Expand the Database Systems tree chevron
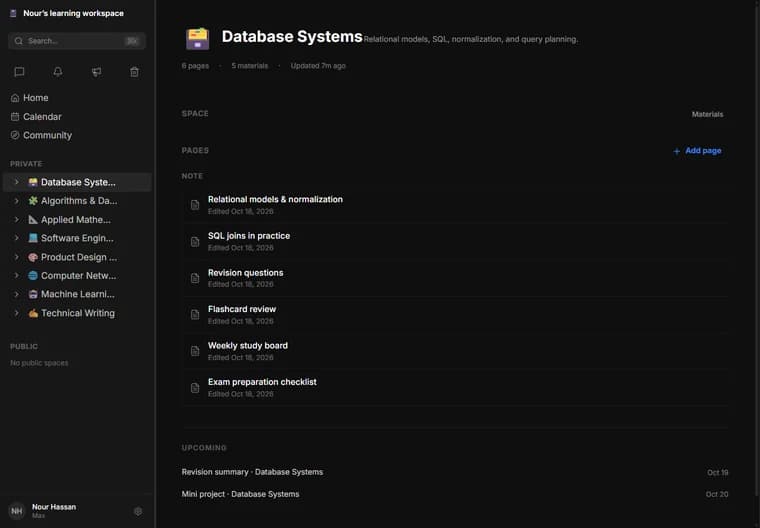This screenshot has height=528, width=760. pos(16,182)
